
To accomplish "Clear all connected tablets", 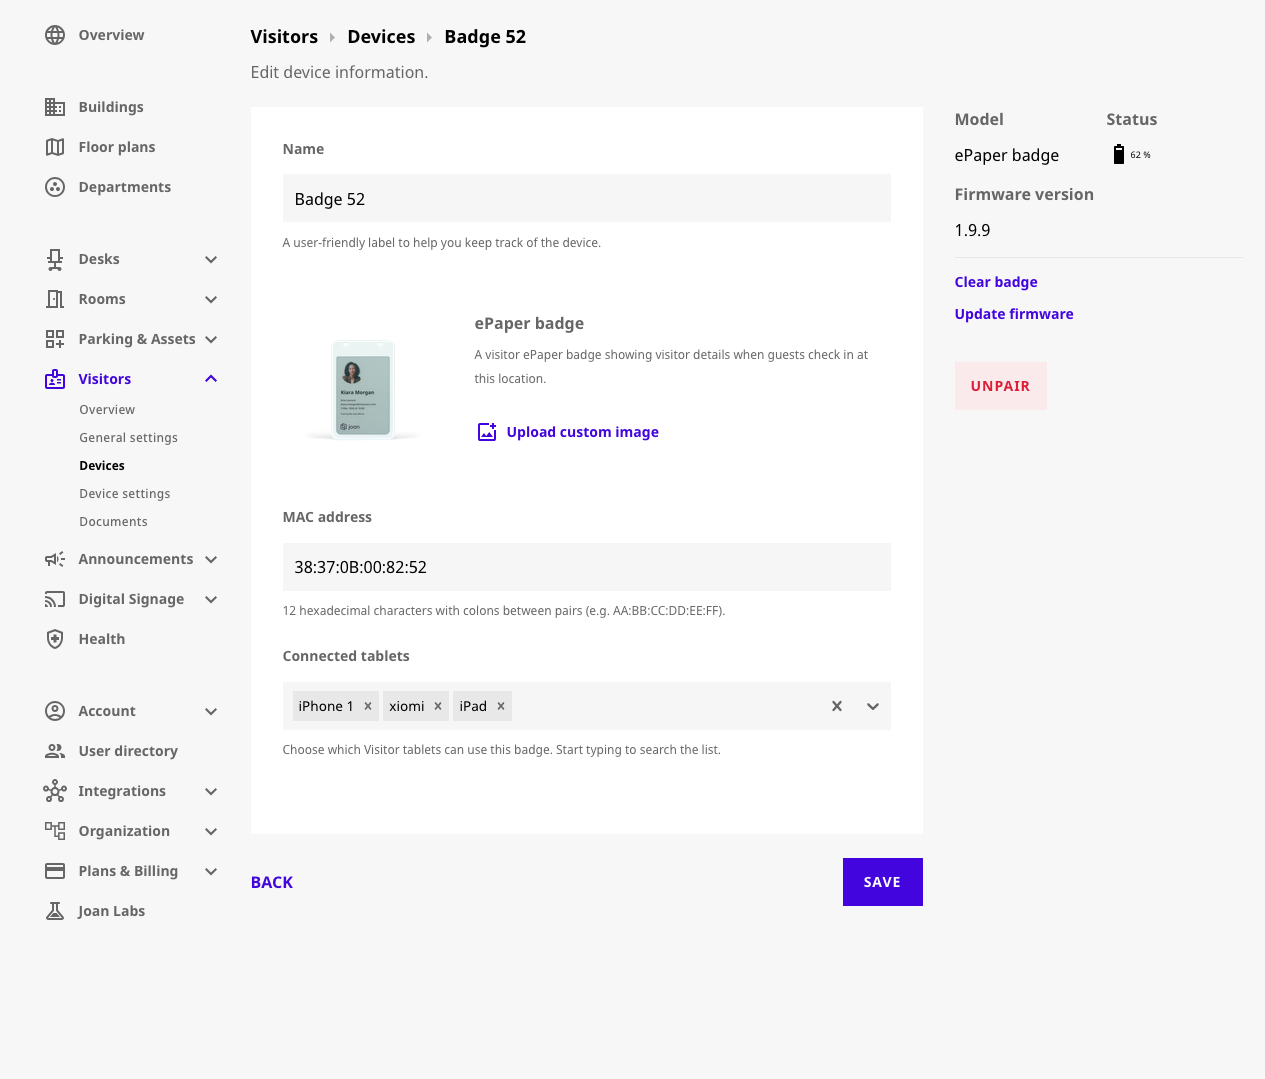I will [x=837, y=706].
